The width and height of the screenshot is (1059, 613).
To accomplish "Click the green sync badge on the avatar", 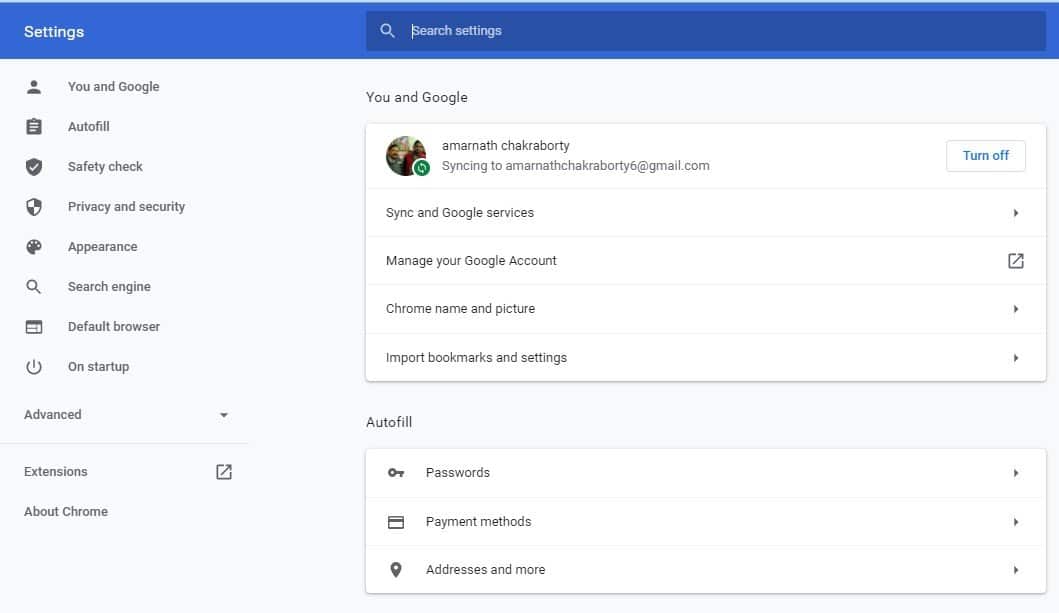I will tap(422, 168).
